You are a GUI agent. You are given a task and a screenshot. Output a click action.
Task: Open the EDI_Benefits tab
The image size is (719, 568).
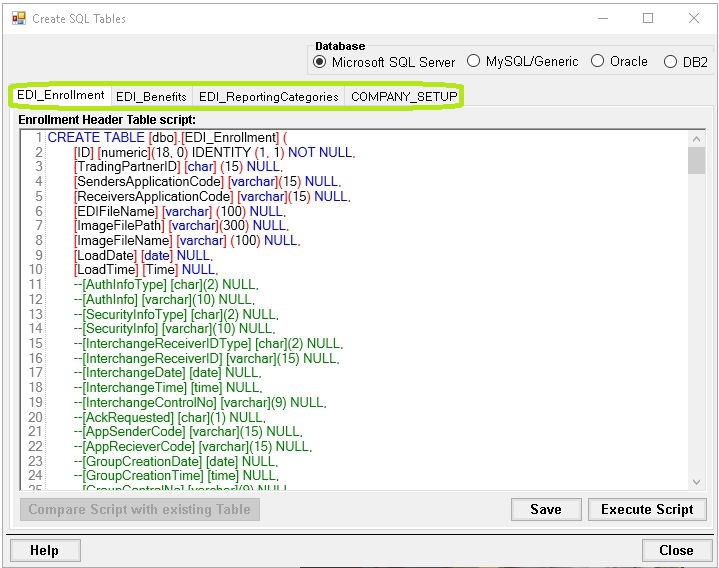[x=151, y=97]
